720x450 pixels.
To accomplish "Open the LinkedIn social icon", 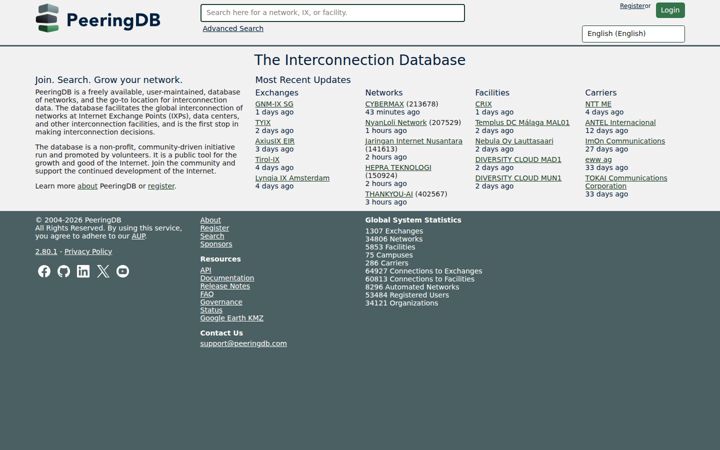I will (83, 271).
